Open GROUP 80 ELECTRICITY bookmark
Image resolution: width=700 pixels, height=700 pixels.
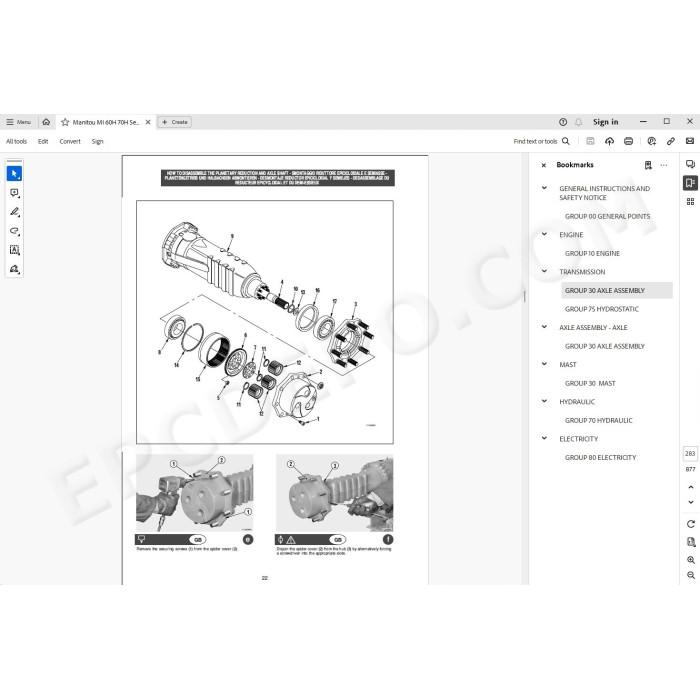[x=600, y=457]
